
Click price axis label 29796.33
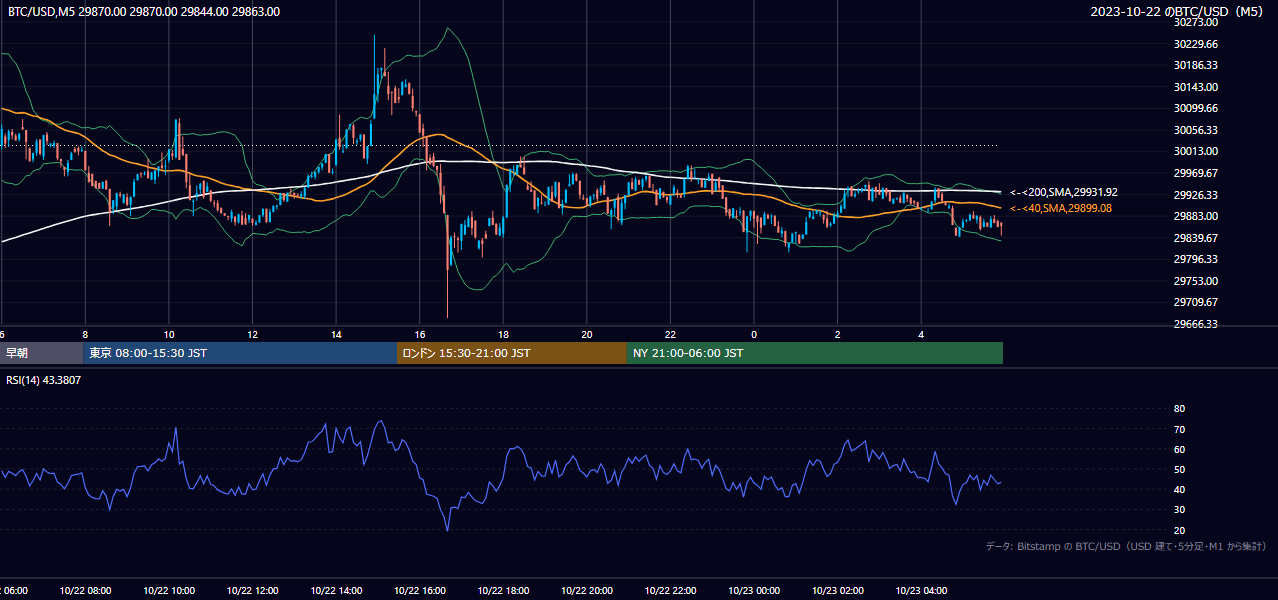[1196, 259]
